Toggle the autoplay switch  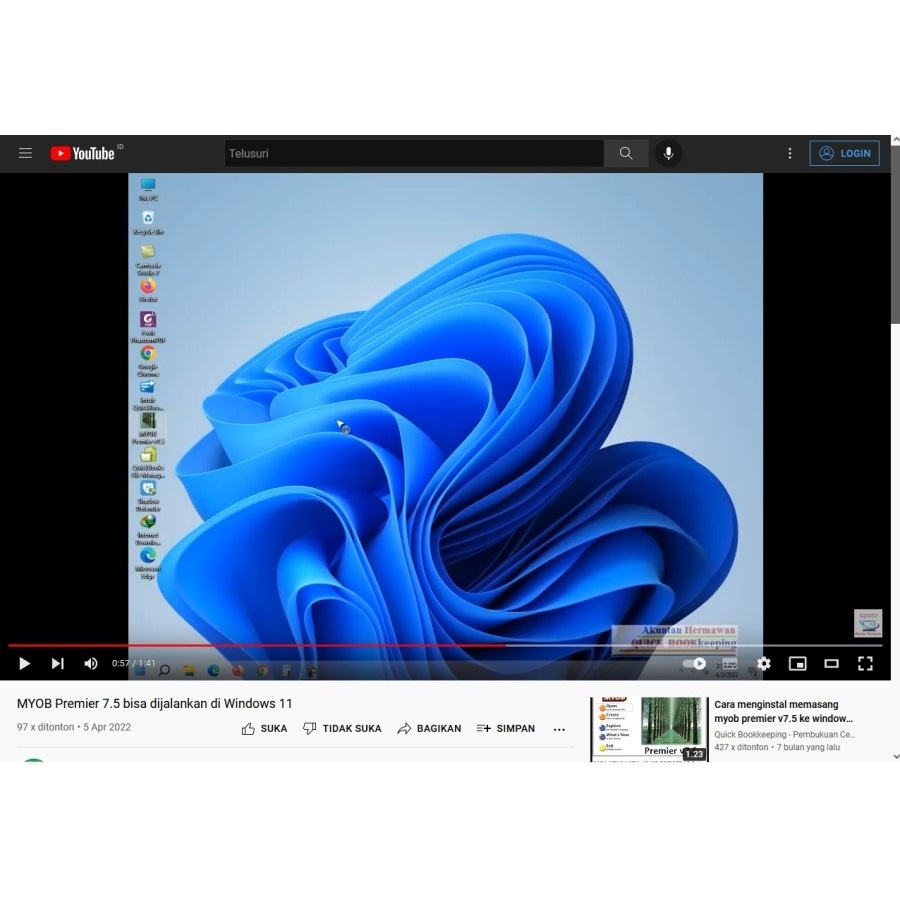(694, 663)
